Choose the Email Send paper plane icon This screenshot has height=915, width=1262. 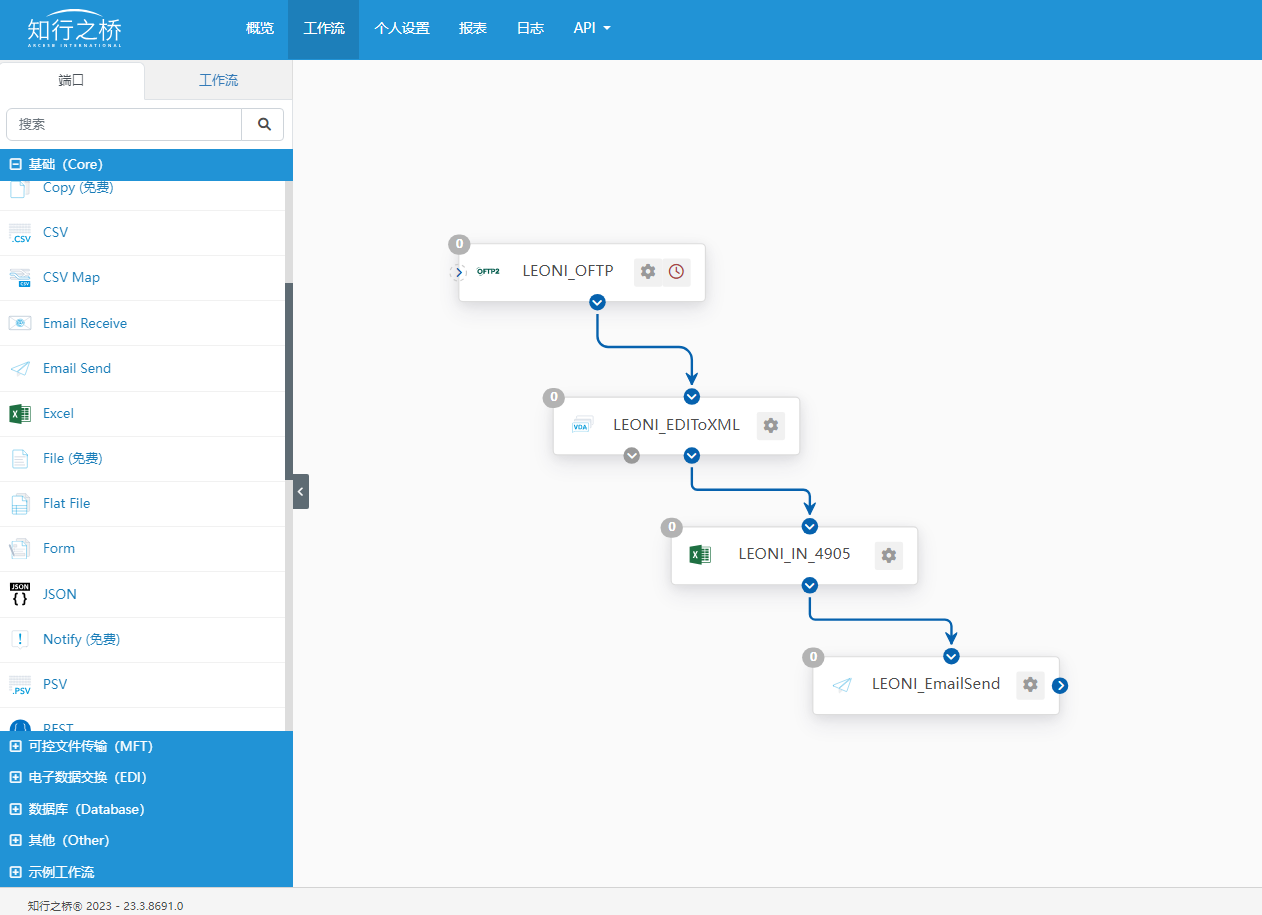(20, 369)
